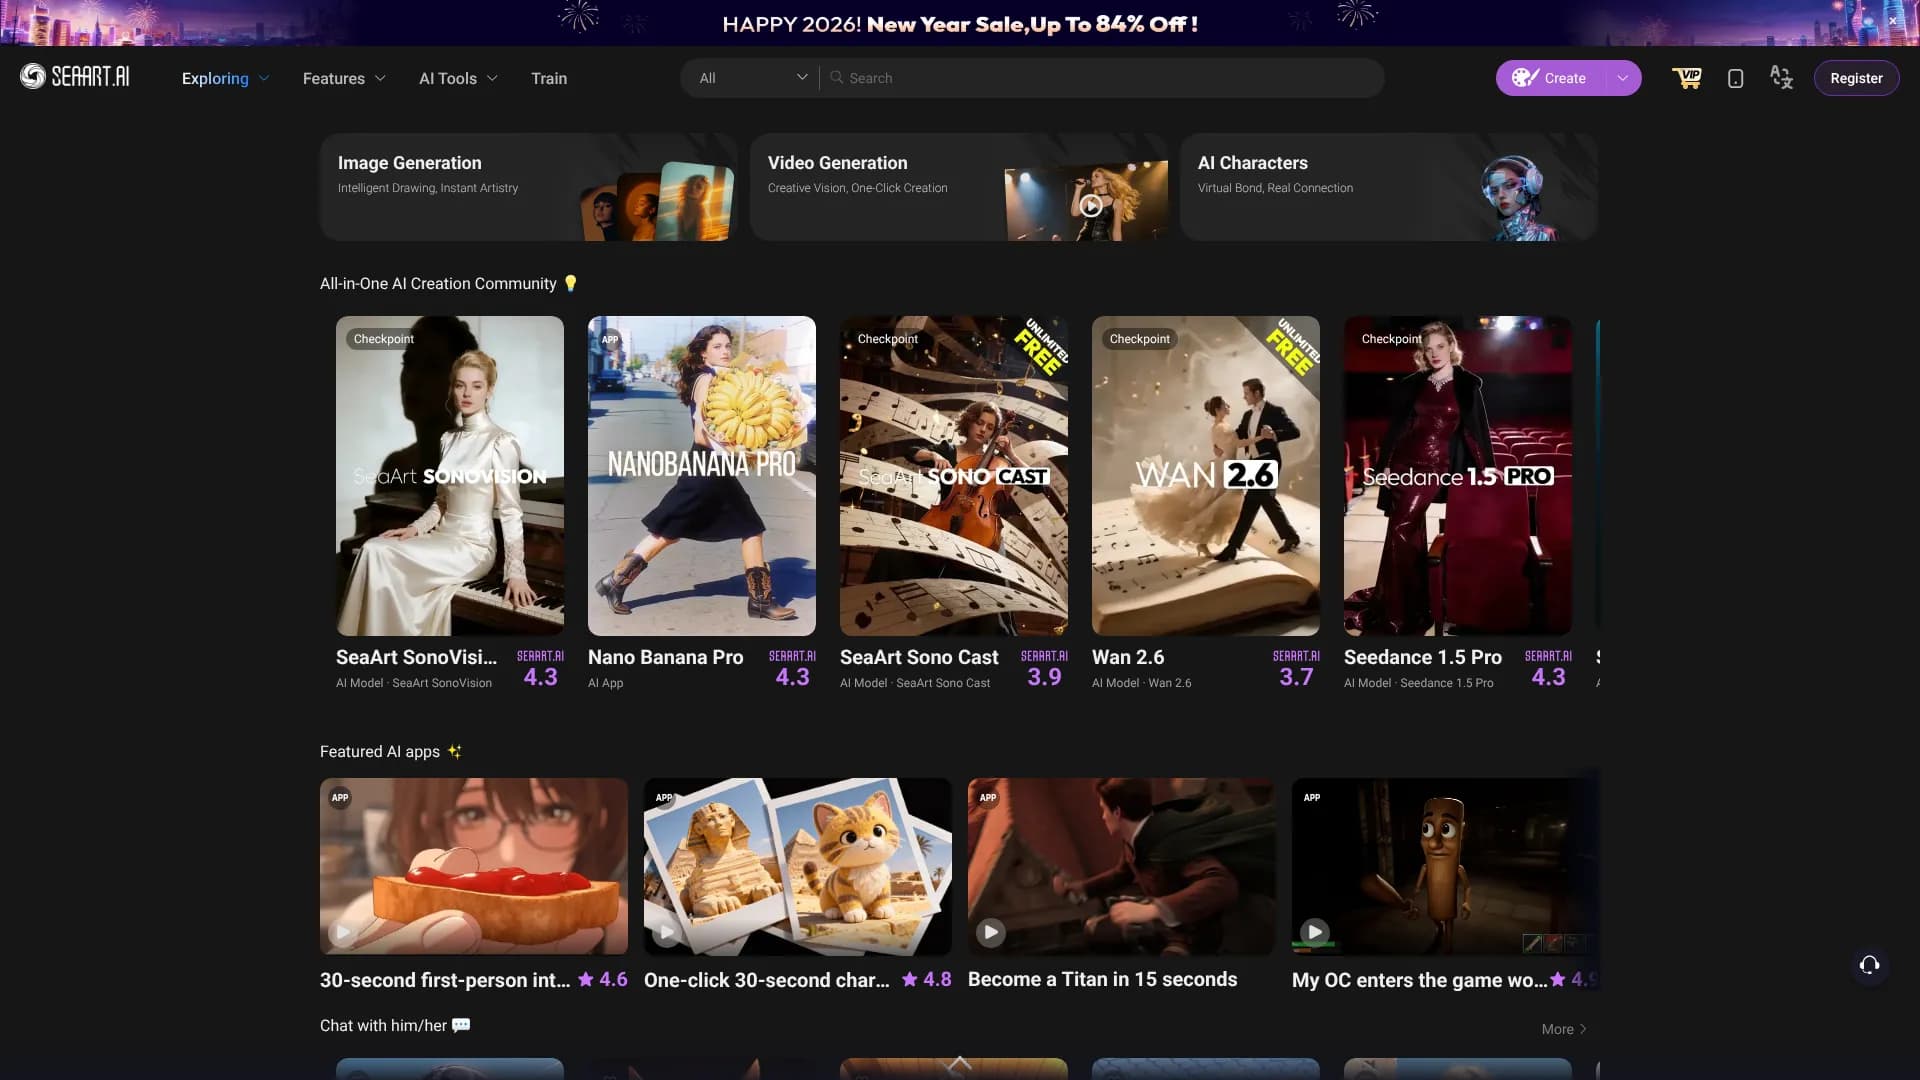Click the Register button

coord(1856,78)
